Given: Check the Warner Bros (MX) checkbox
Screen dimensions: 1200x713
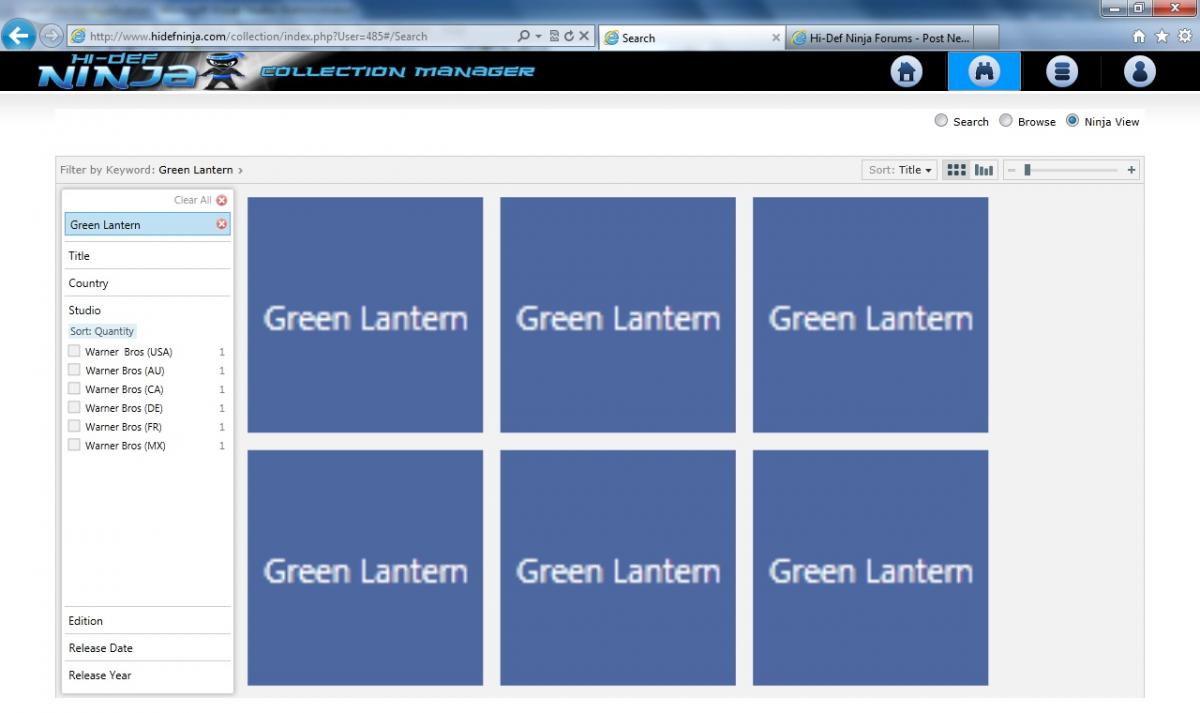Looking at the screenshot, I should click(74, 445).
